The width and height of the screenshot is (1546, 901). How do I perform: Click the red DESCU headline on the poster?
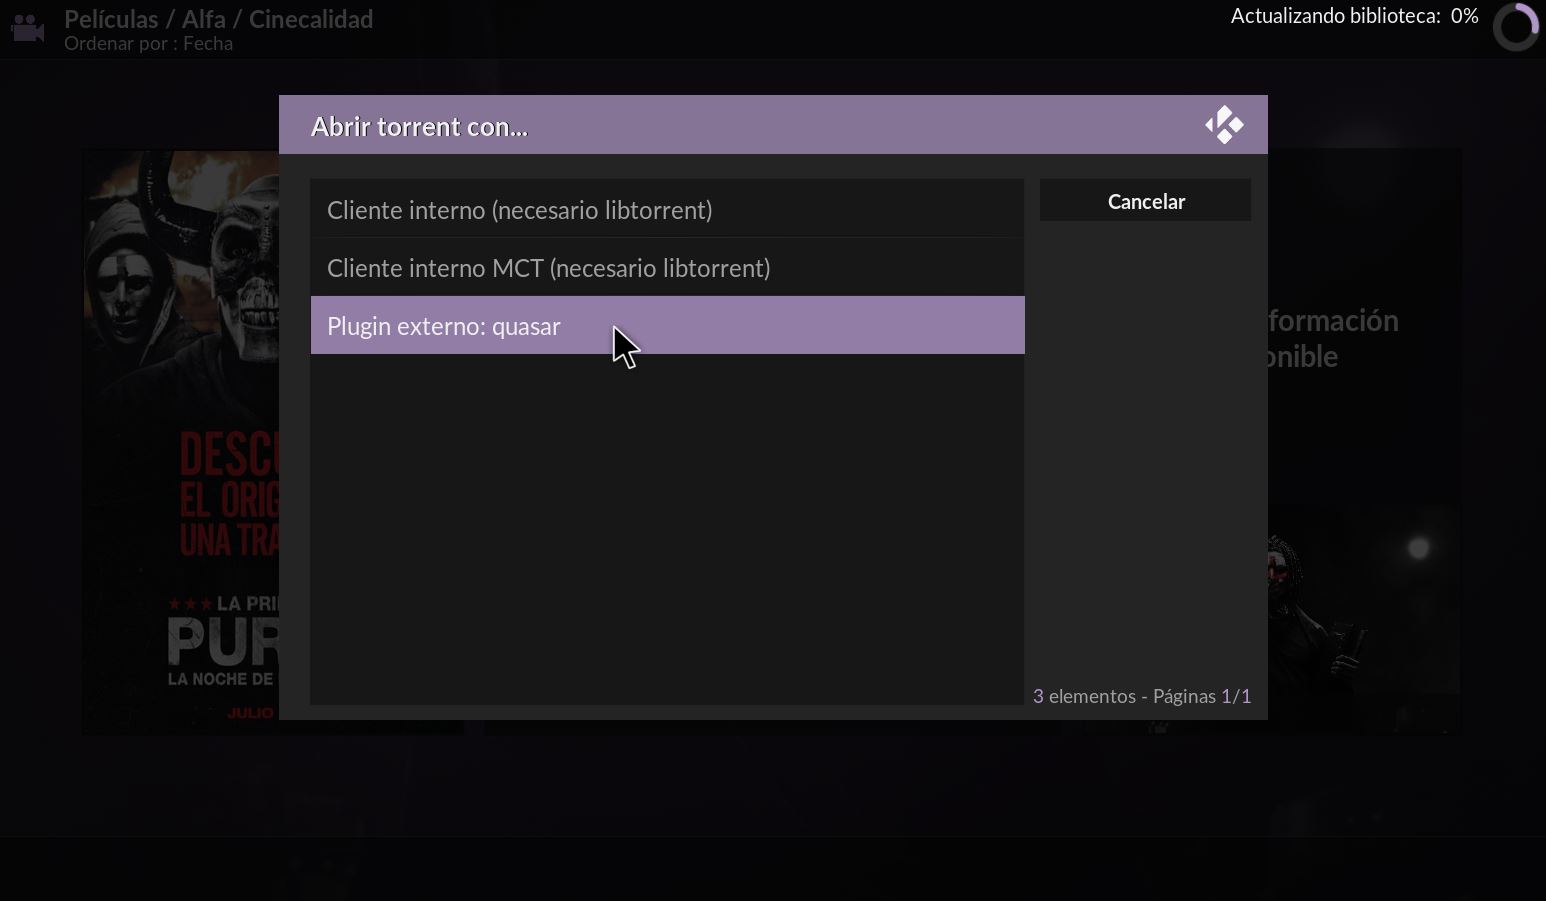[x=230, y=457]
